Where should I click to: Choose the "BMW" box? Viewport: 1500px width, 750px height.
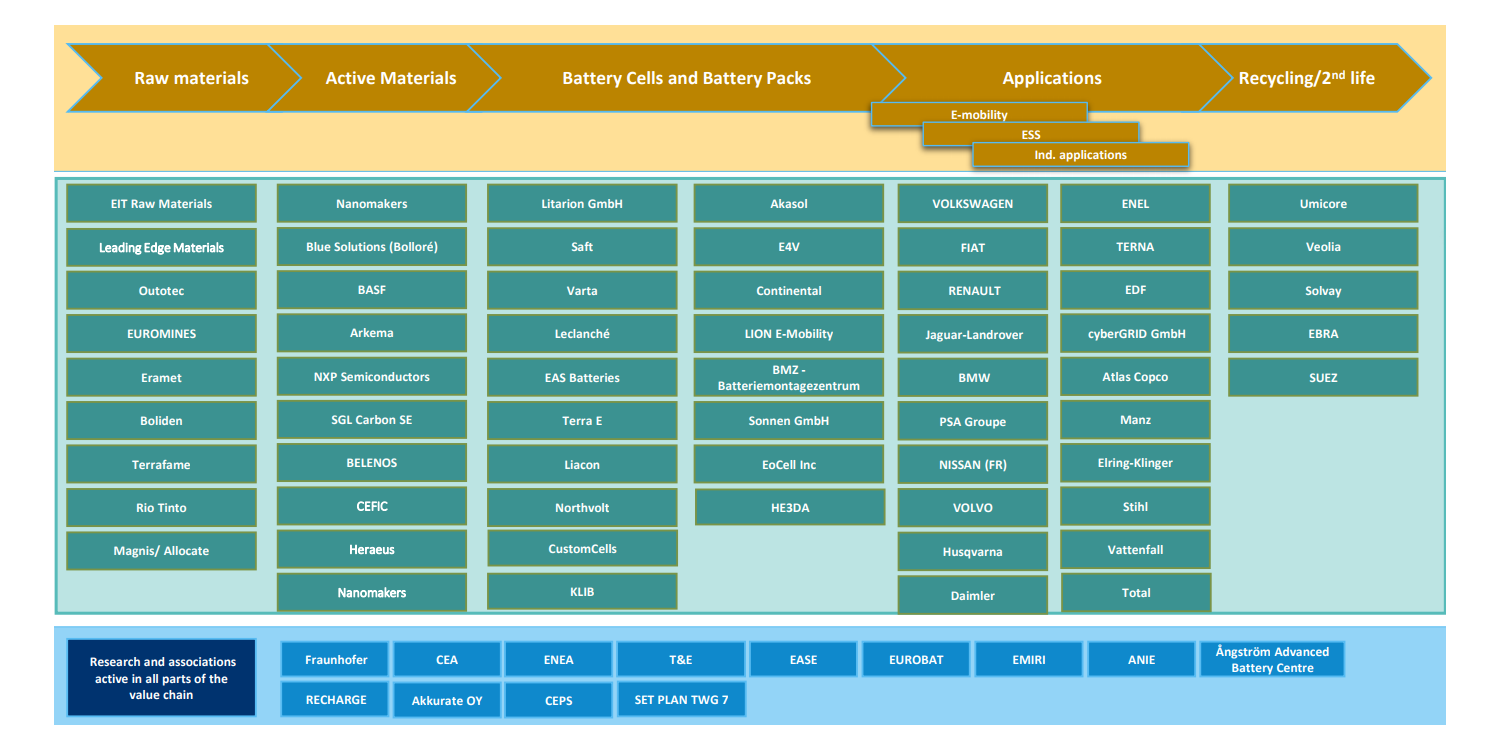click(x=973, y=379)
